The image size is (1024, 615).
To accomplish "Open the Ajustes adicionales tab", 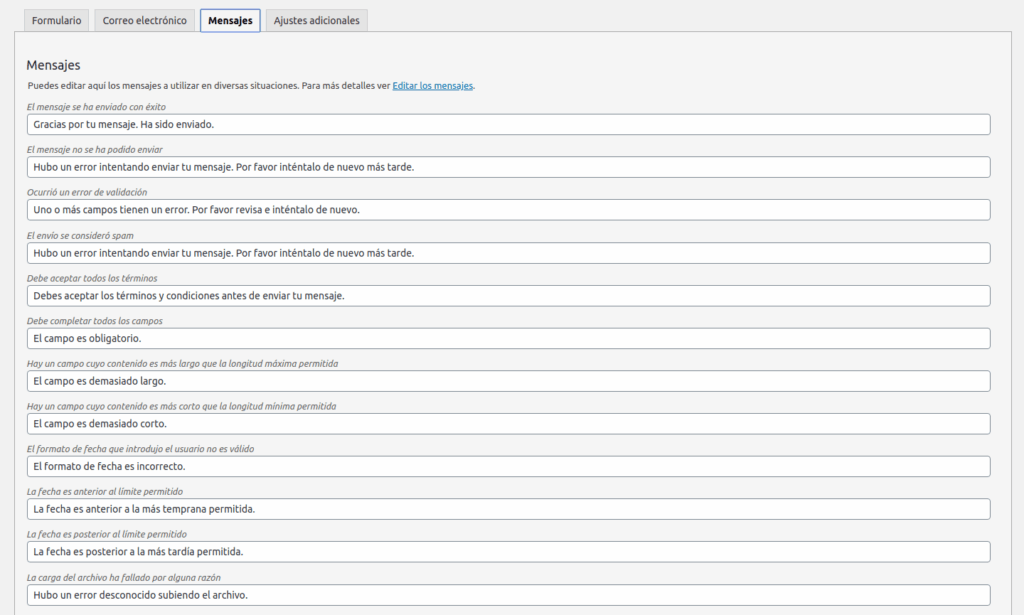I will tap(316, 20).
